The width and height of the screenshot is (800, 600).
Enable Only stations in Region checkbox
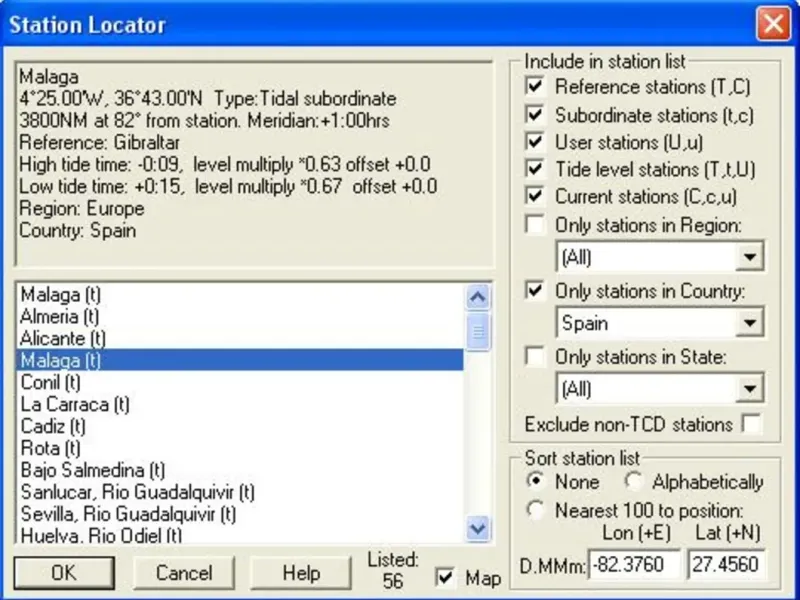[x=535, y=224]
